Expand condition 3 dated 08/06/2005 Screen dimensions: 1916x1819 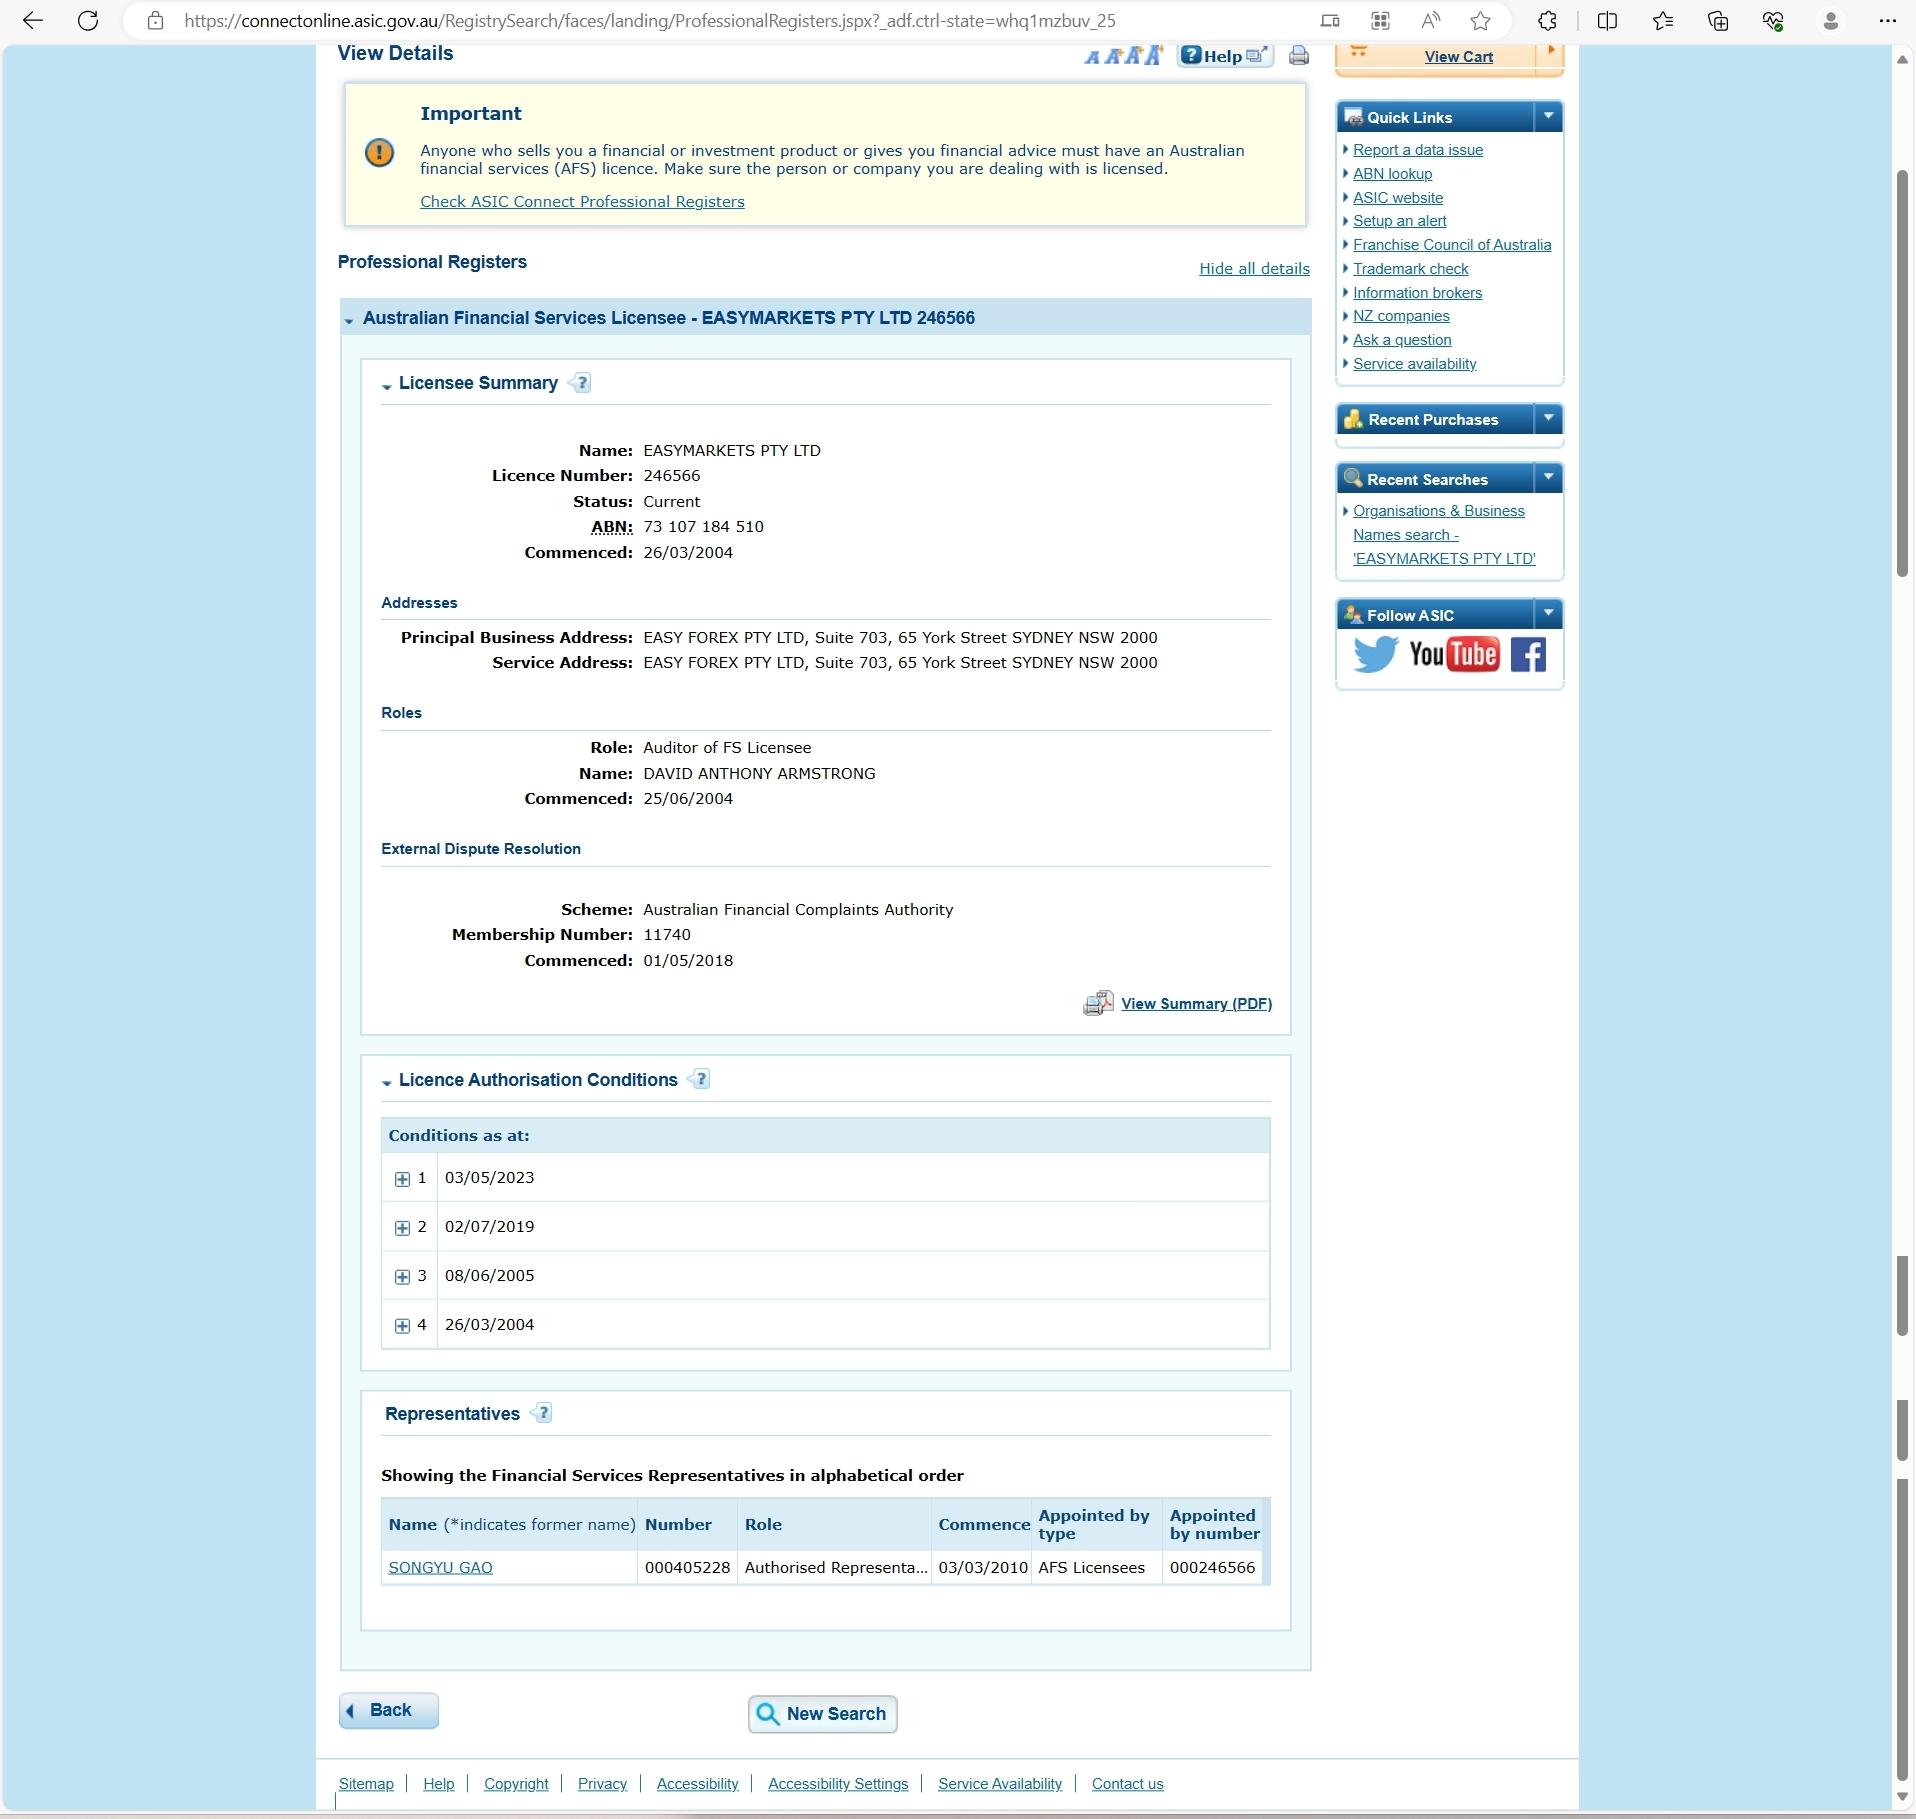click(402, 1277)
